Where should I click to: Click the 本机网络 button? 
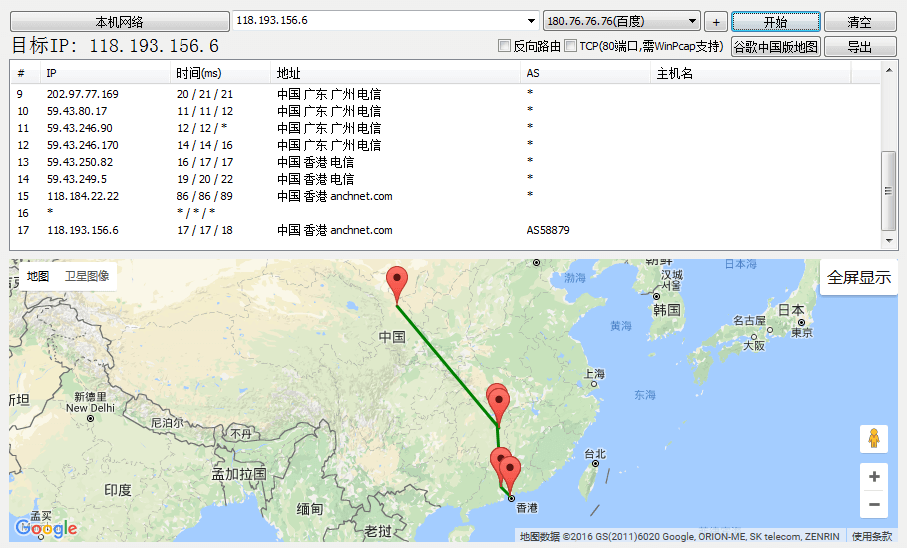coord(120,22)
